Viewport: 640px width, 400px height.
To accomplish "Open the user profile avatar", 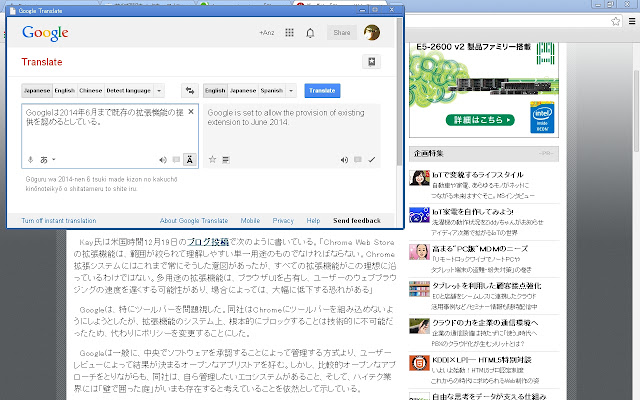I will [x=372, y=33].
